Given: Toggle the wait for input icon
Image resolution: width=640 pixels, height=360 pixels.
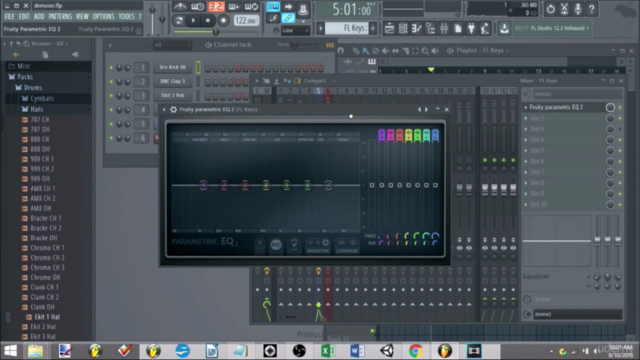Looking at the screenshot, I should [198, 7].
